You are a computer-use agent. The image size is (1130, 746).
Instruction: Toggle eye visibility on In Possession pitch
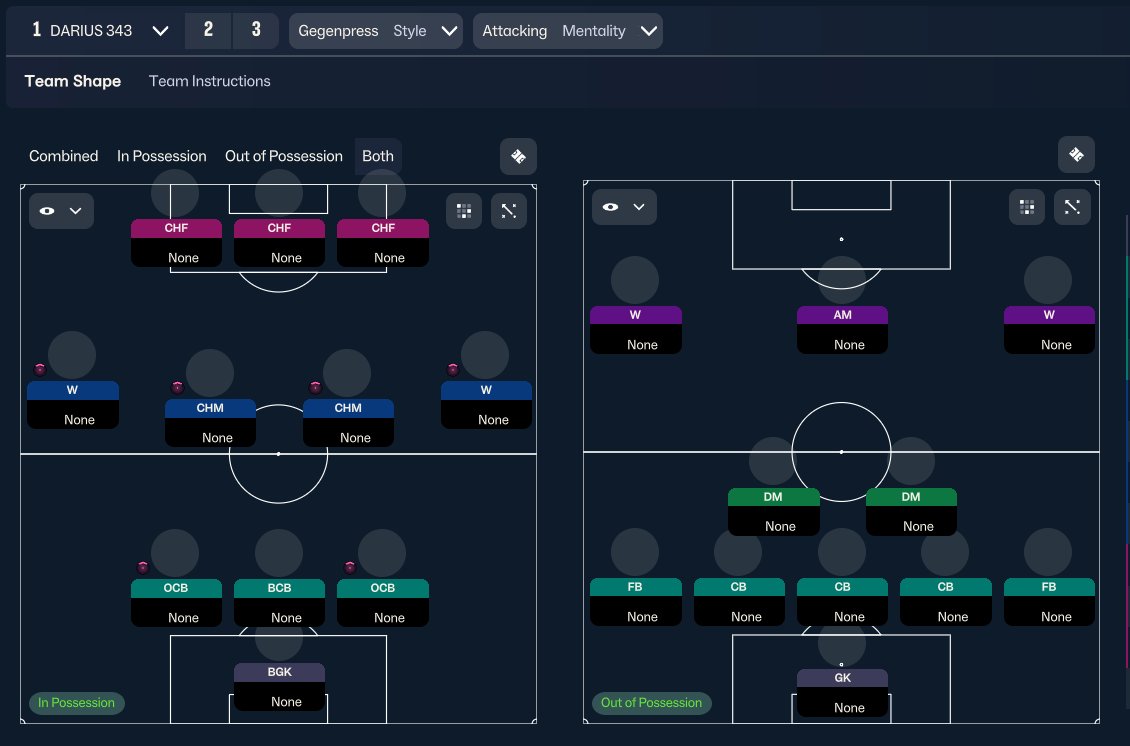click(47, 210)
